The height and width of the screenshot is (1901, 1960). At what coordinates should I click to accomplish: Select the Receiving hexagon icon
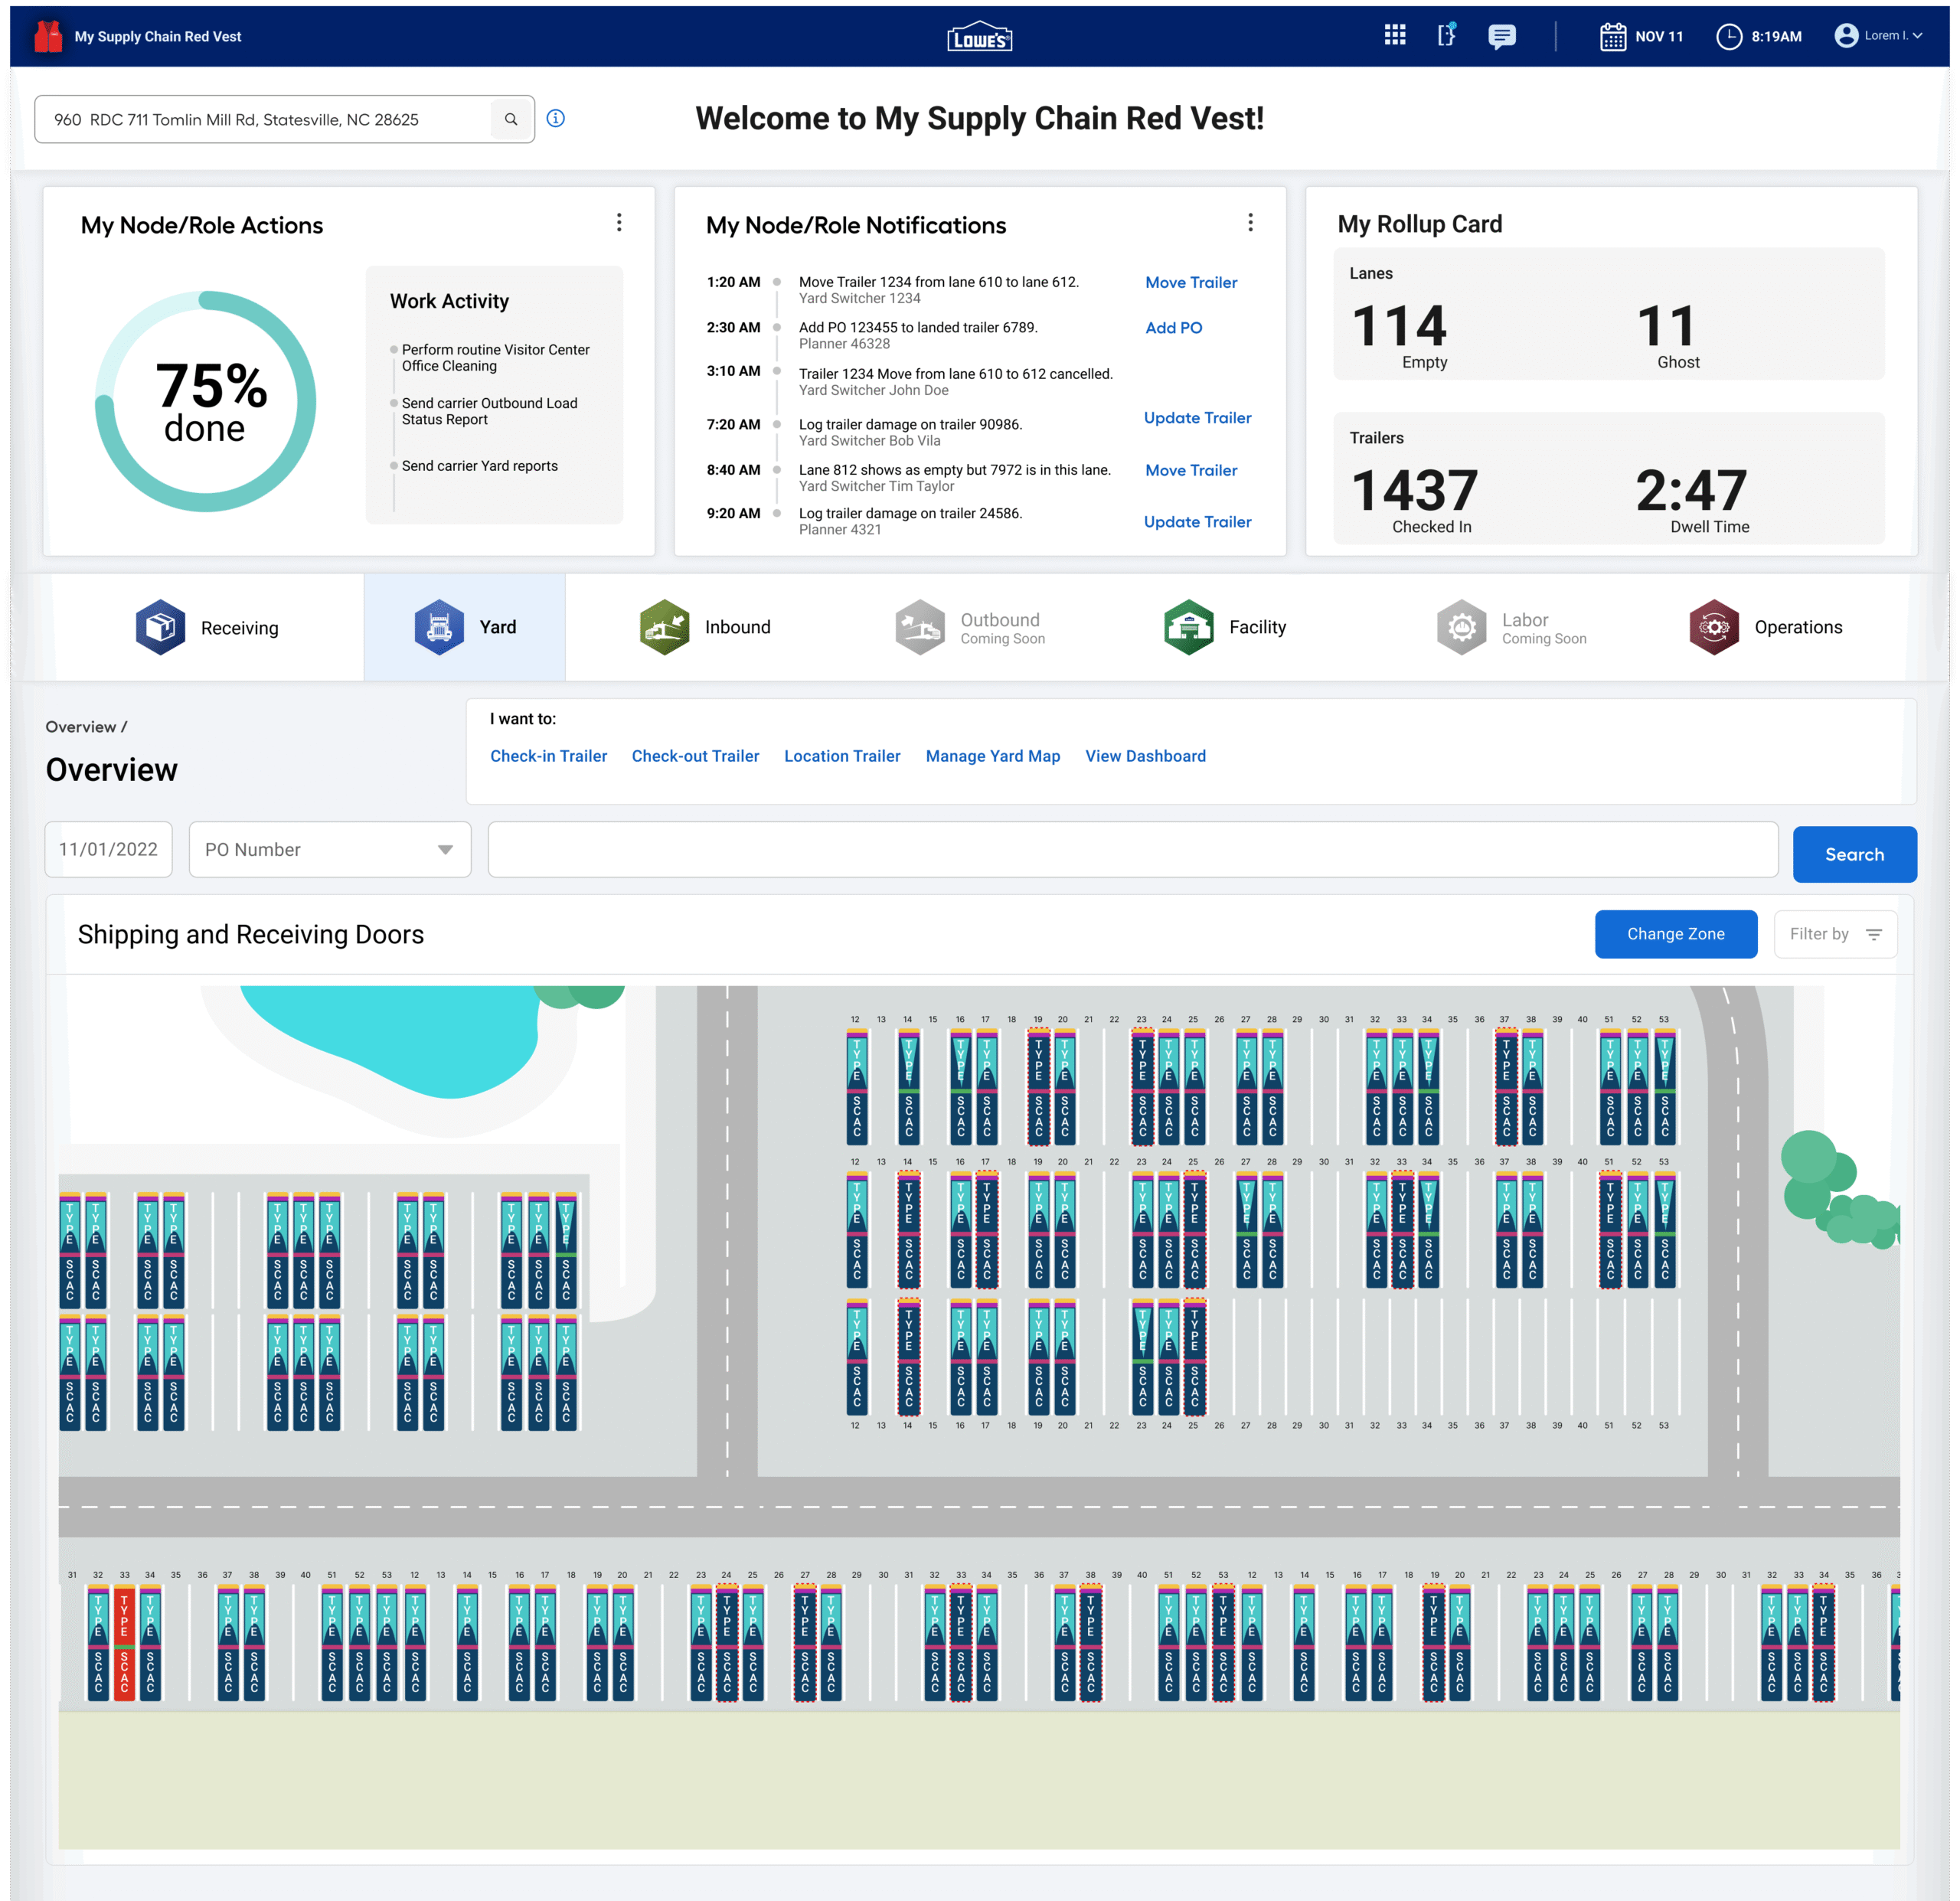tap(160, 627)
